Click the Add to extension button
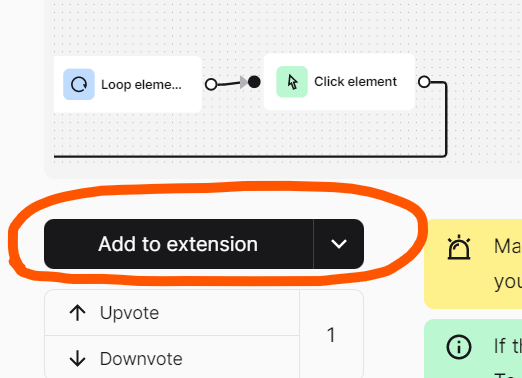Image resolution: width=522 pixels, height=378 pixels. pyautogui.click(x=179, y=244)
